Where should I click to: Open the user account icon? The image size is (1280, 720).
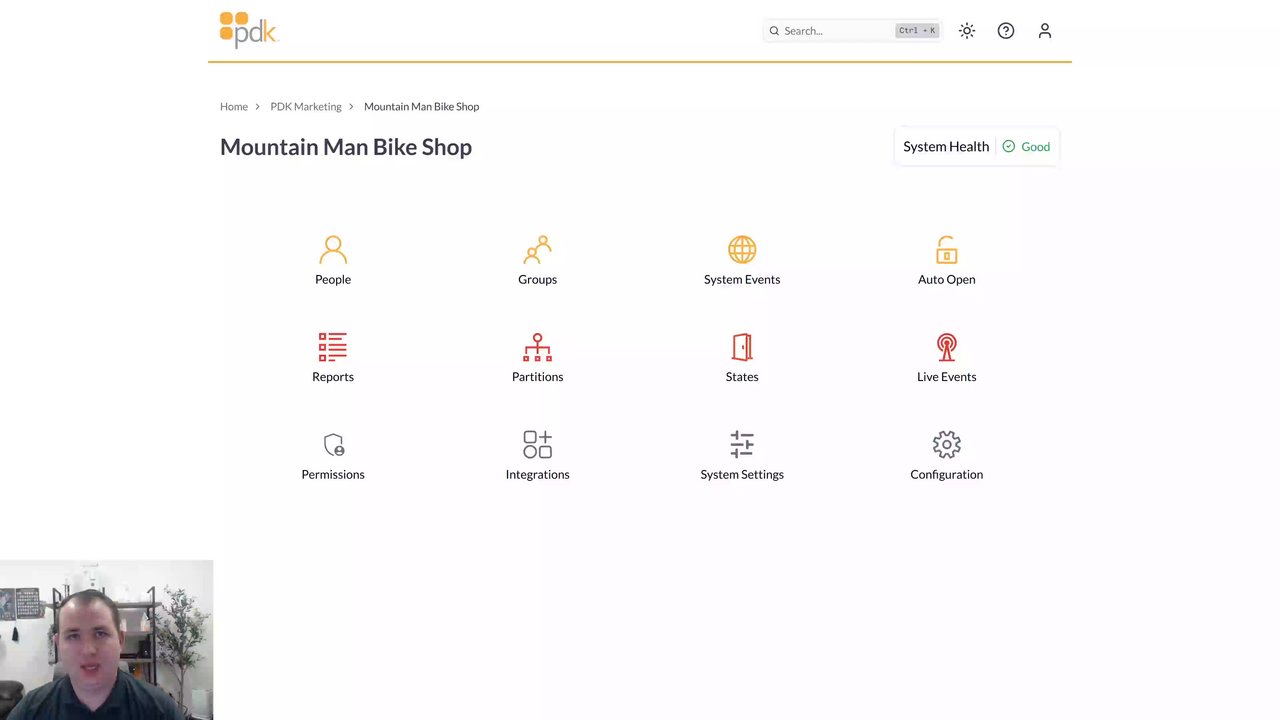coord(1045,31)
